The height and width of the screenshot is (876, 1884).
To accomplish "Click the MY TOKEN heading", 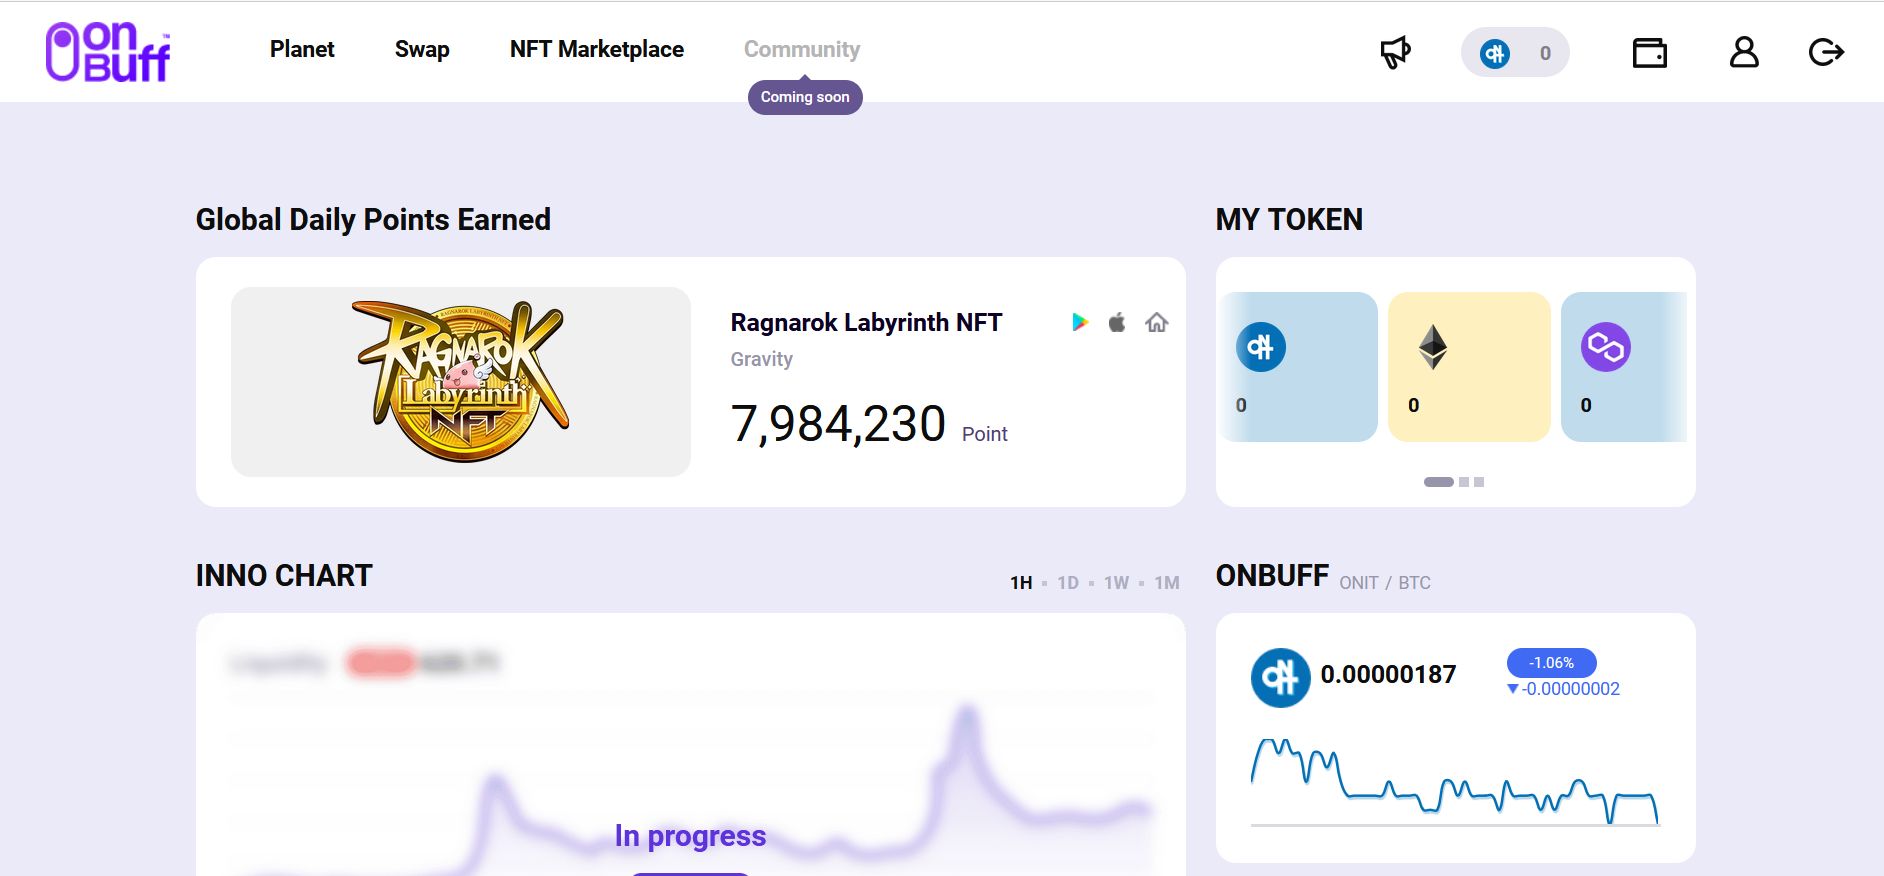I will 1289,219.
